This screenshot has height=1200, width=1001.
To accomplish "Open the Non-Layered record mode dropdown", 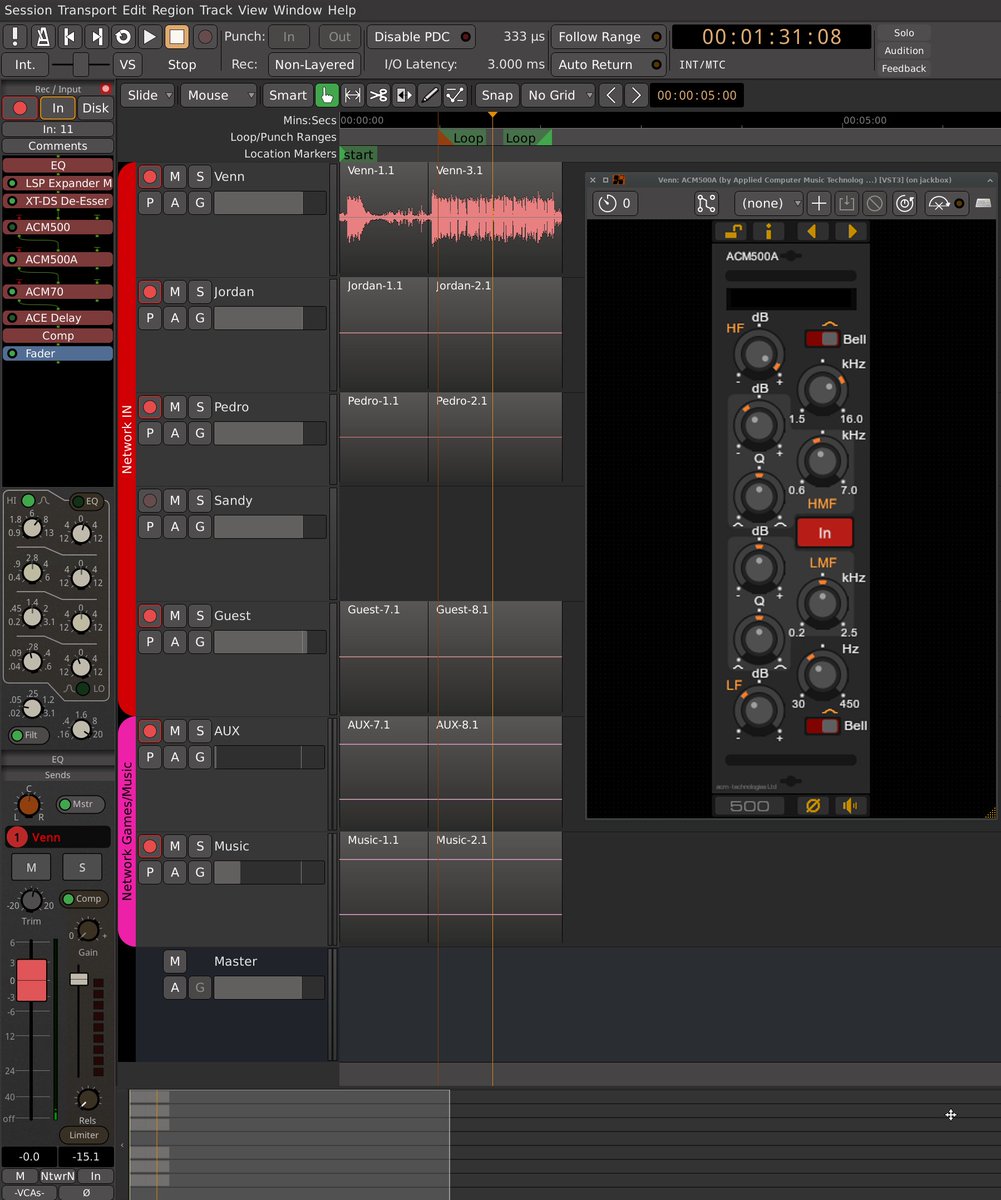I will (x=314, y=64).
